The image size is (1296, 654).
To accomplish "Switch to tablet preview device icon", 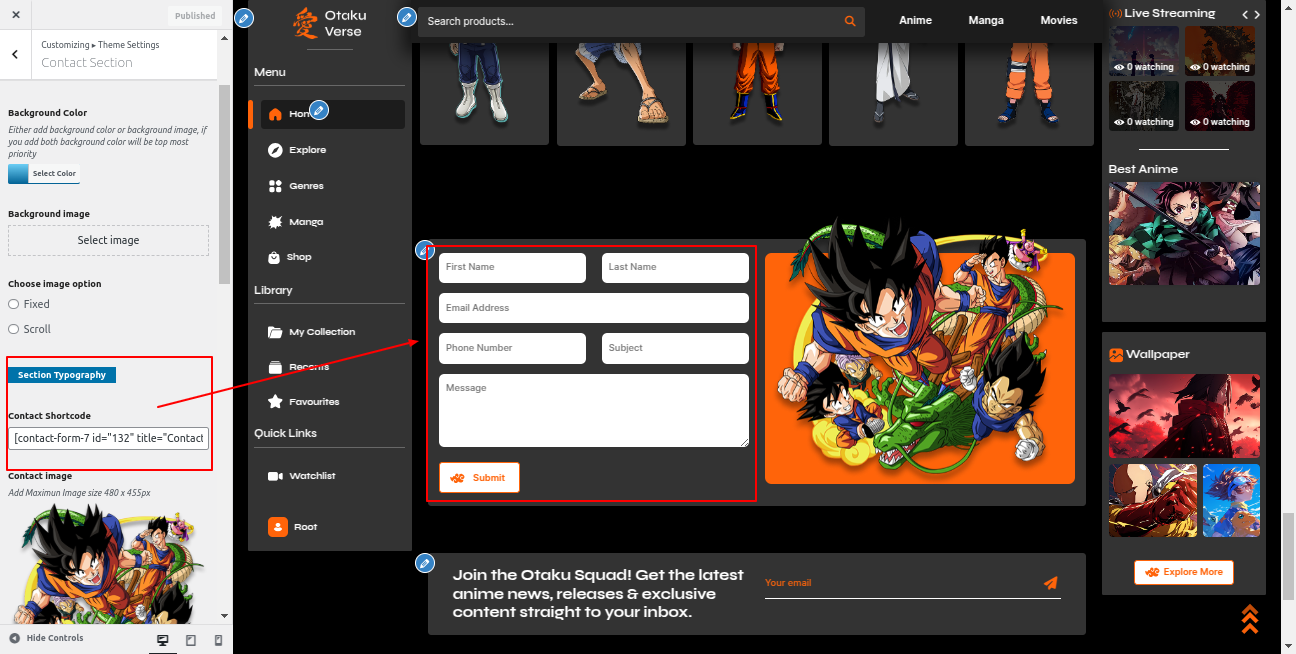I will point(191,640).
